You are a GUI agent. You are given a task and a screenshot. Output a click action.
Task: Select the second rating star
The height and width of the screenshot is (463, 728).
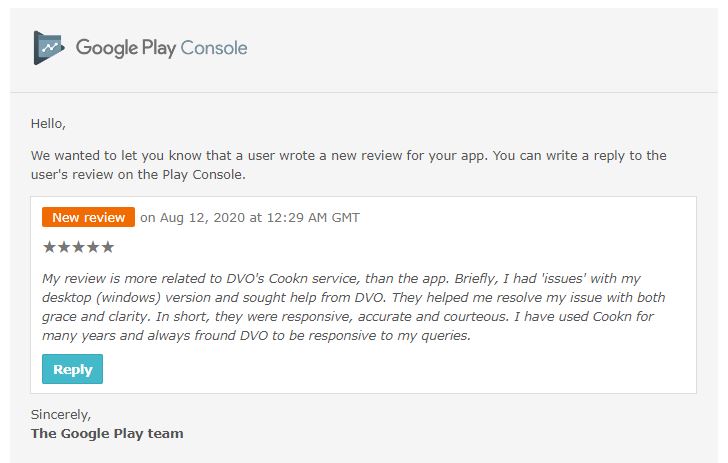click(64, 247)
